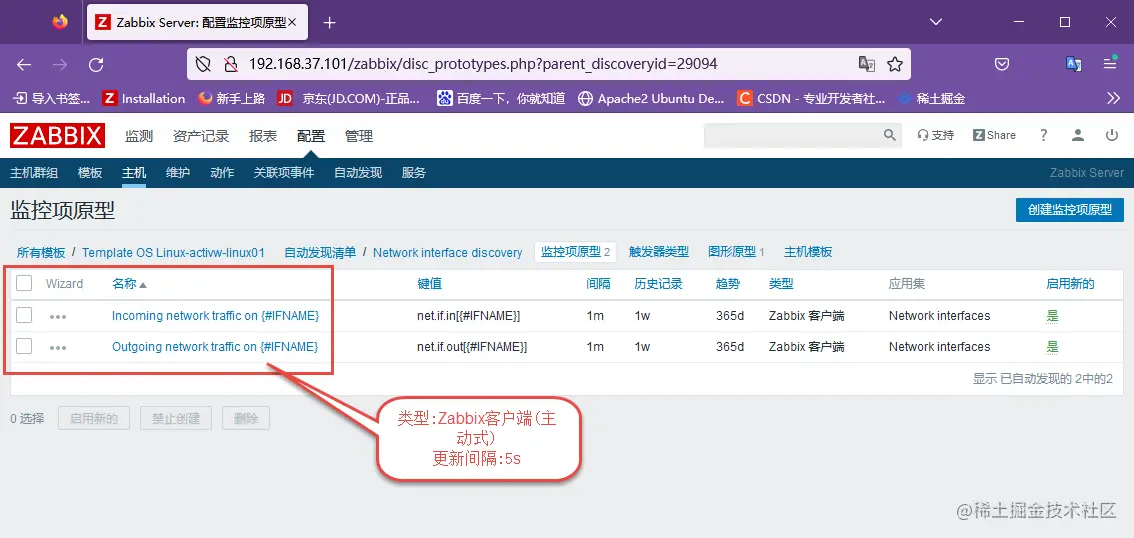The height and width of the screenshot is (538, 1134).
Task: Go to 动作 submenu
Action: point(222,173)
